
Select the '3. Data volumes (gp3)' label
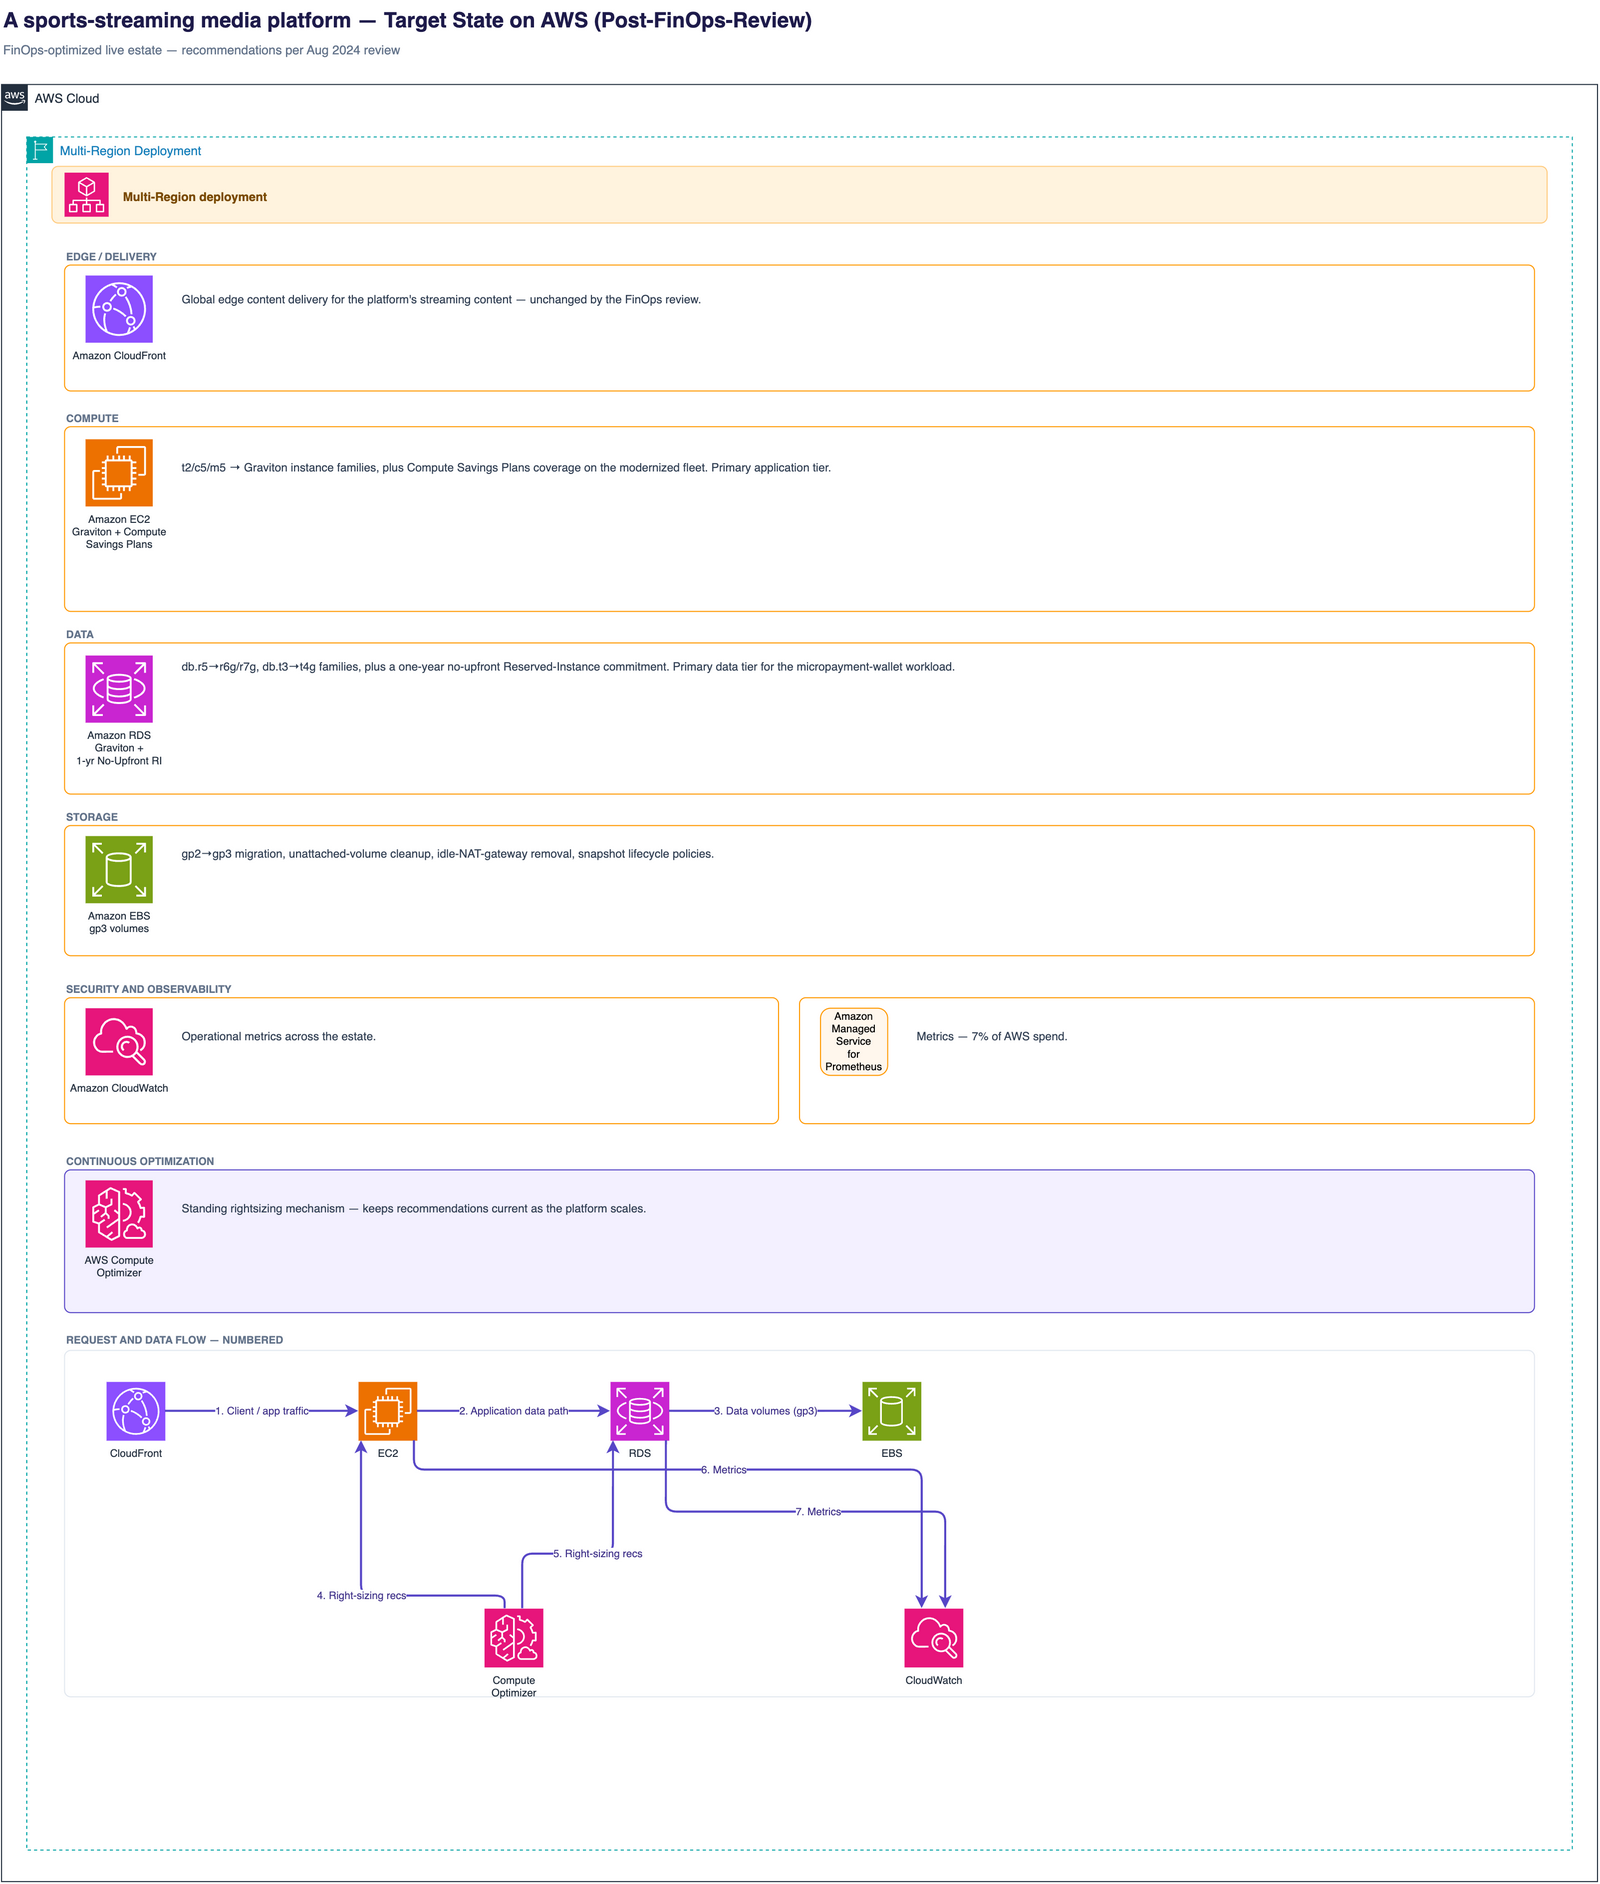point(766,1411)
